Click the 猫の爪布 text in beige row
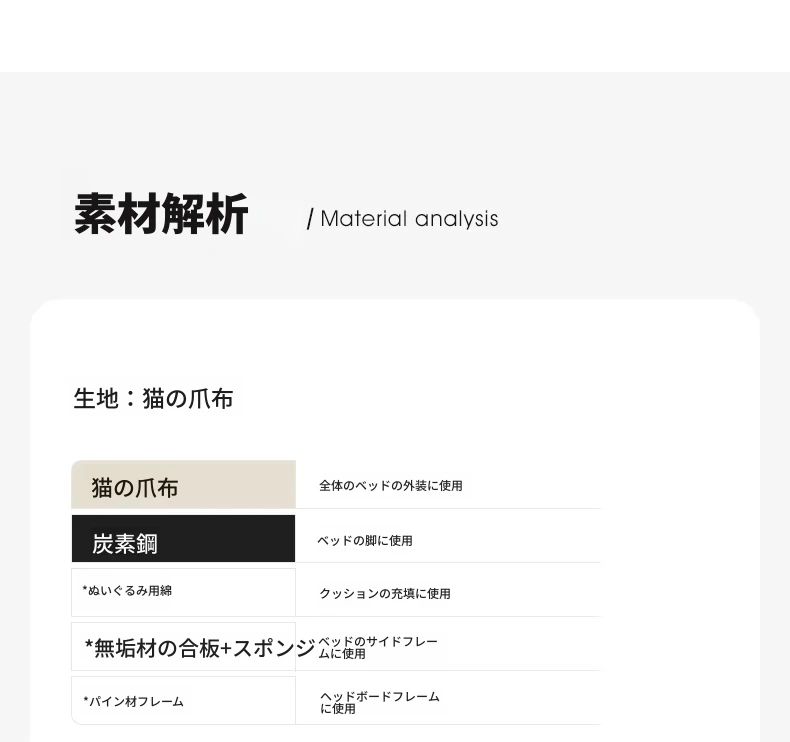Viewport: 790px width, 742px height. [135, 488]
